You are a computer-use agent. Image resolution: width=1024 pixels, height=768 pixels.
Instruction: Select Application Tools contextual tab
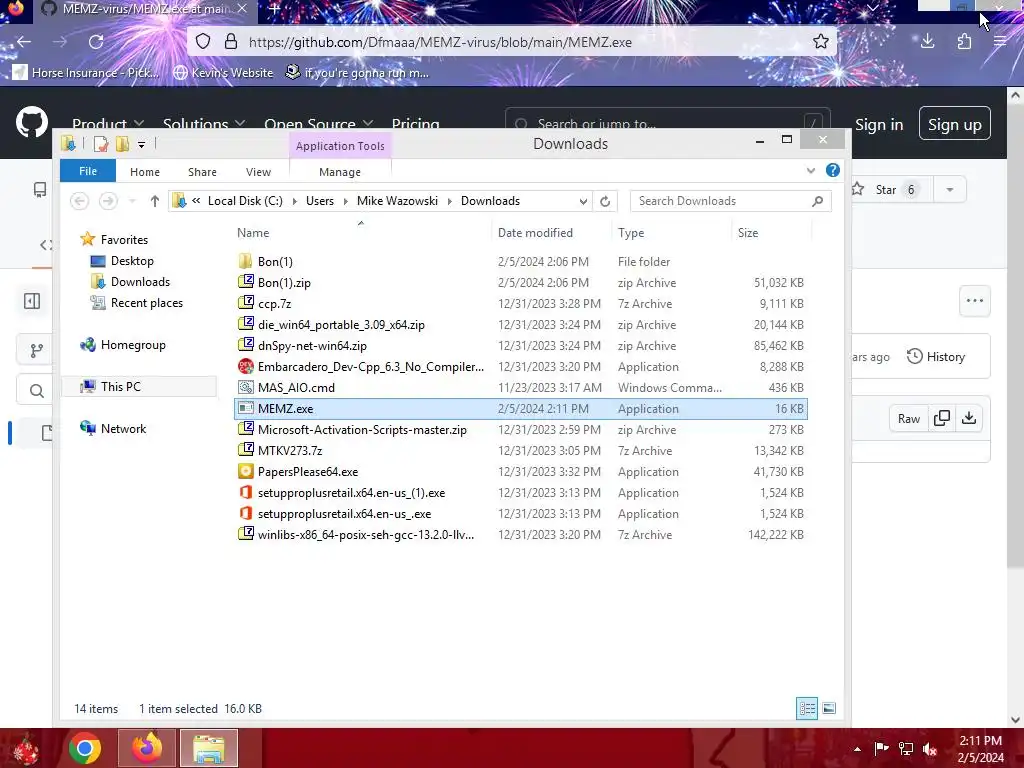tap(340, 146)
